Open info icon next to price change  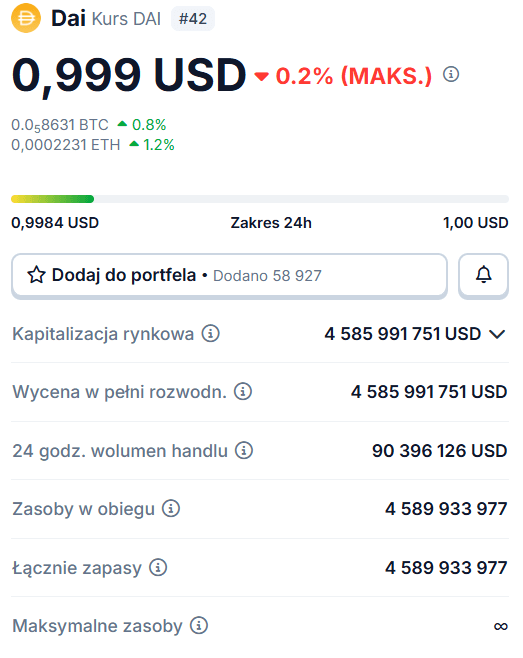coord(451,74)
